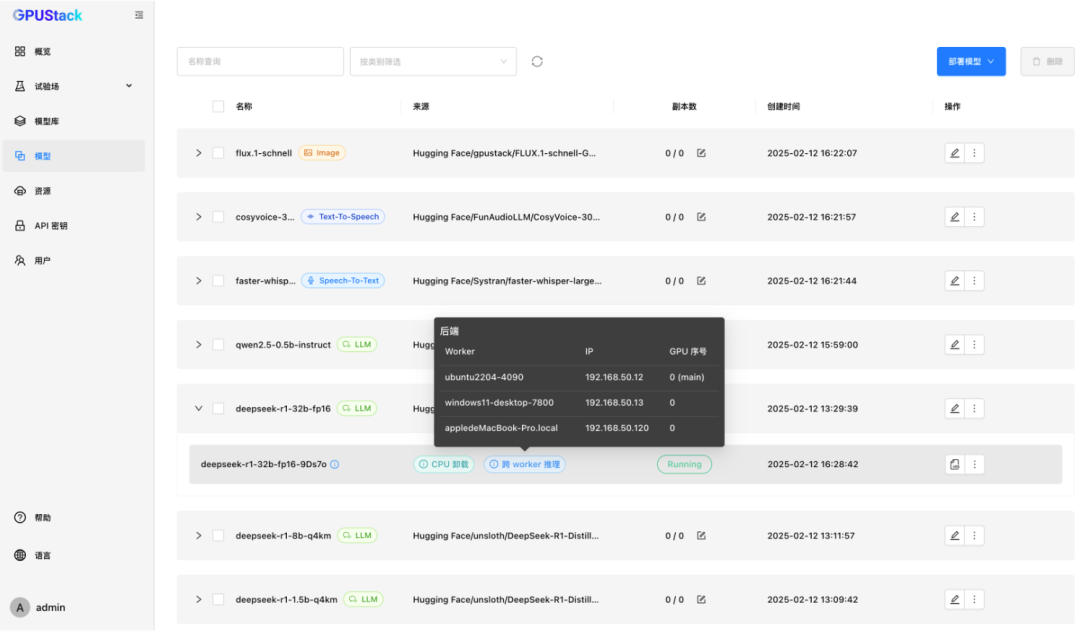Open logs icon for deepseek-r1-32b-fp16-9Ds7o instance

[954, 464]
